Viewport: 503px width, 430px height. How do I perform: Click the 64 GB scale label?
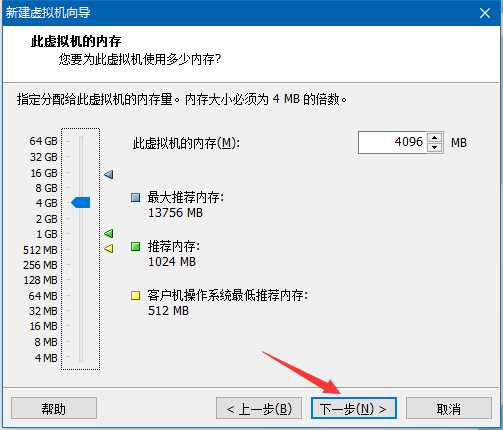(43, 141)
